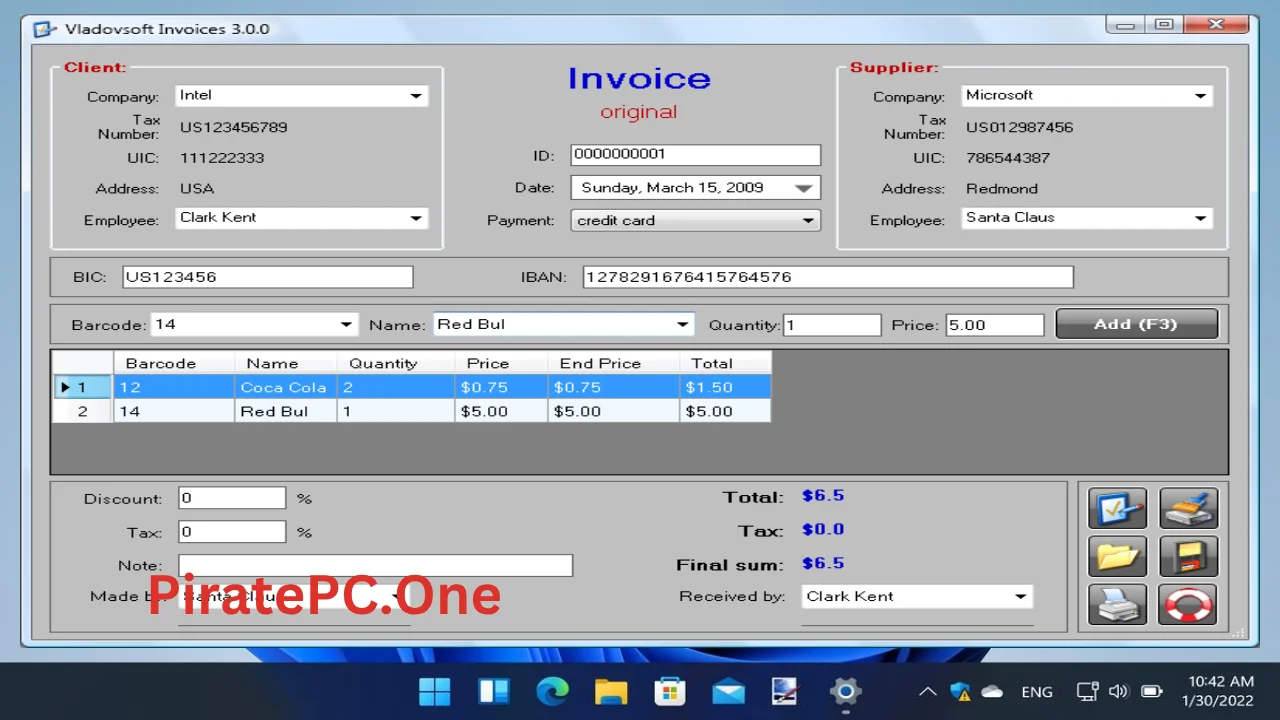Click End Price cell of Red Bul row
Screen dimensions: 1280x720
pos(613,411)
